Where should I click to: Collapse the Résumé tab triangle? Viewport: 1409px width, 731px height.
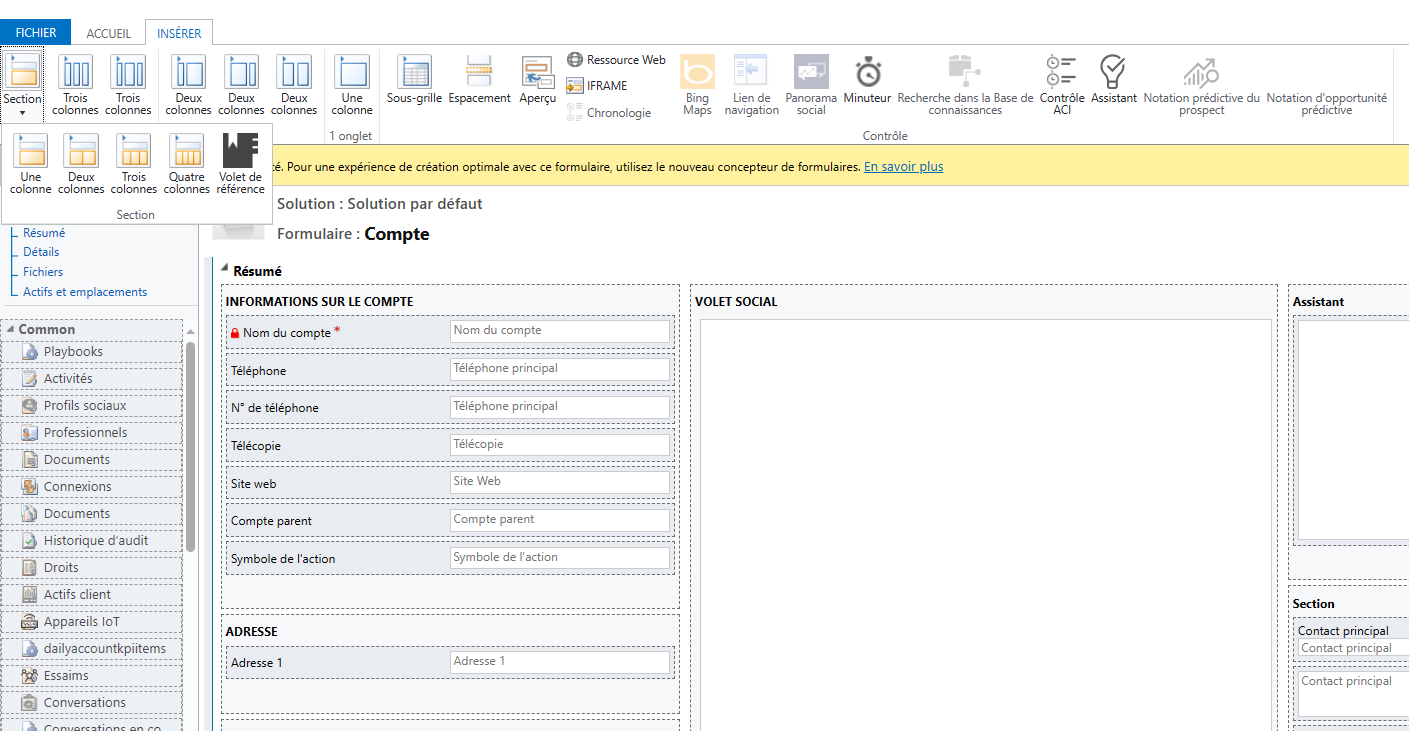tap(224, 270)
